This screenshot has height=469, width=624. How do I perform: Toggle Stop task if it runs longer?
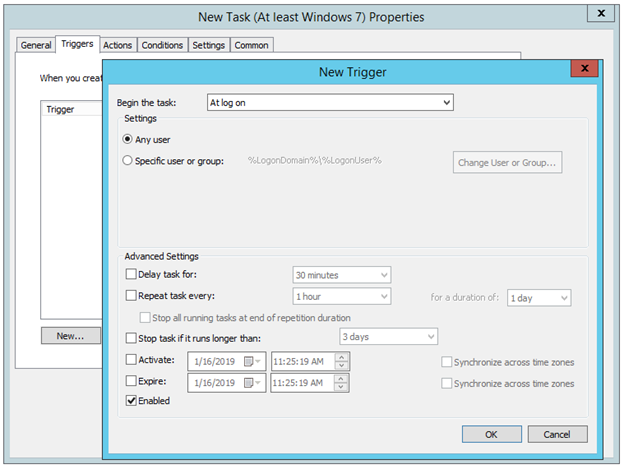(130, 339)
